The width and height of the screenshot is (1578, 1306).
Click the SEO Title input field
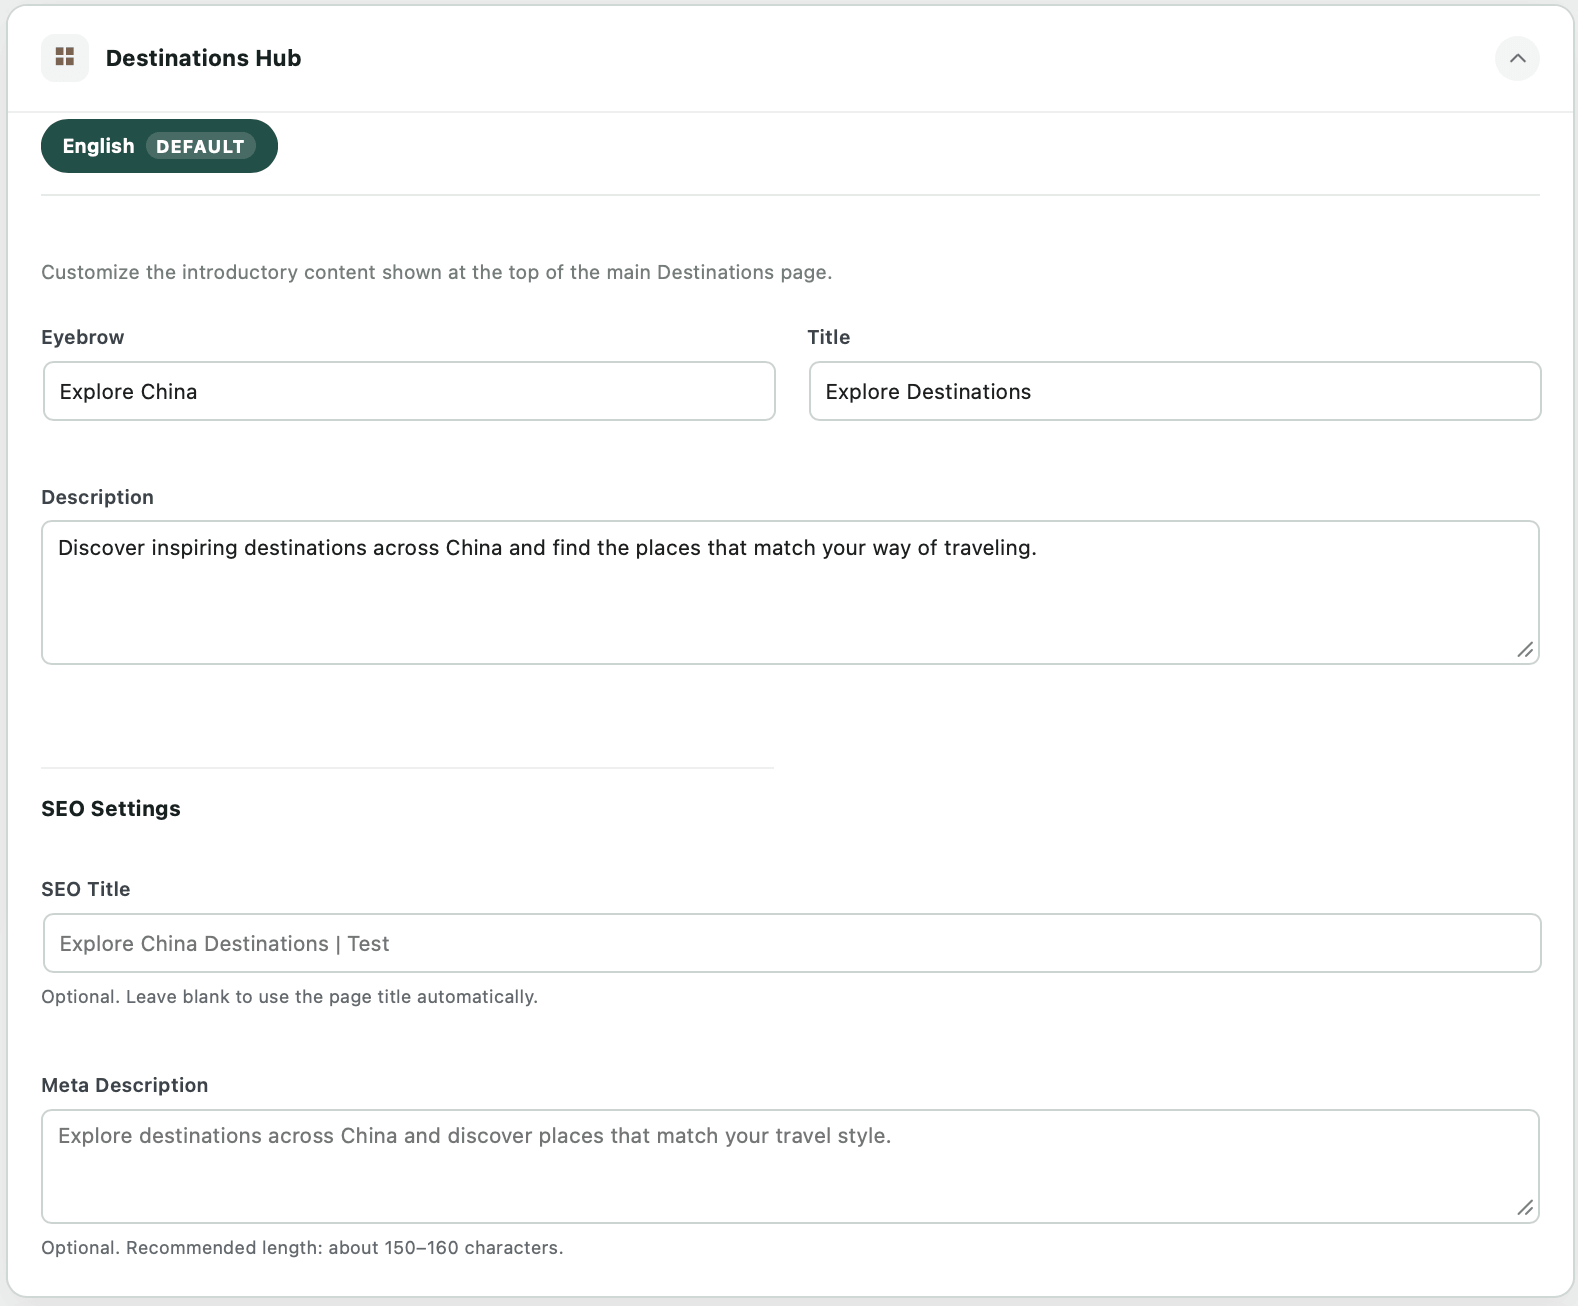[792, 943]
